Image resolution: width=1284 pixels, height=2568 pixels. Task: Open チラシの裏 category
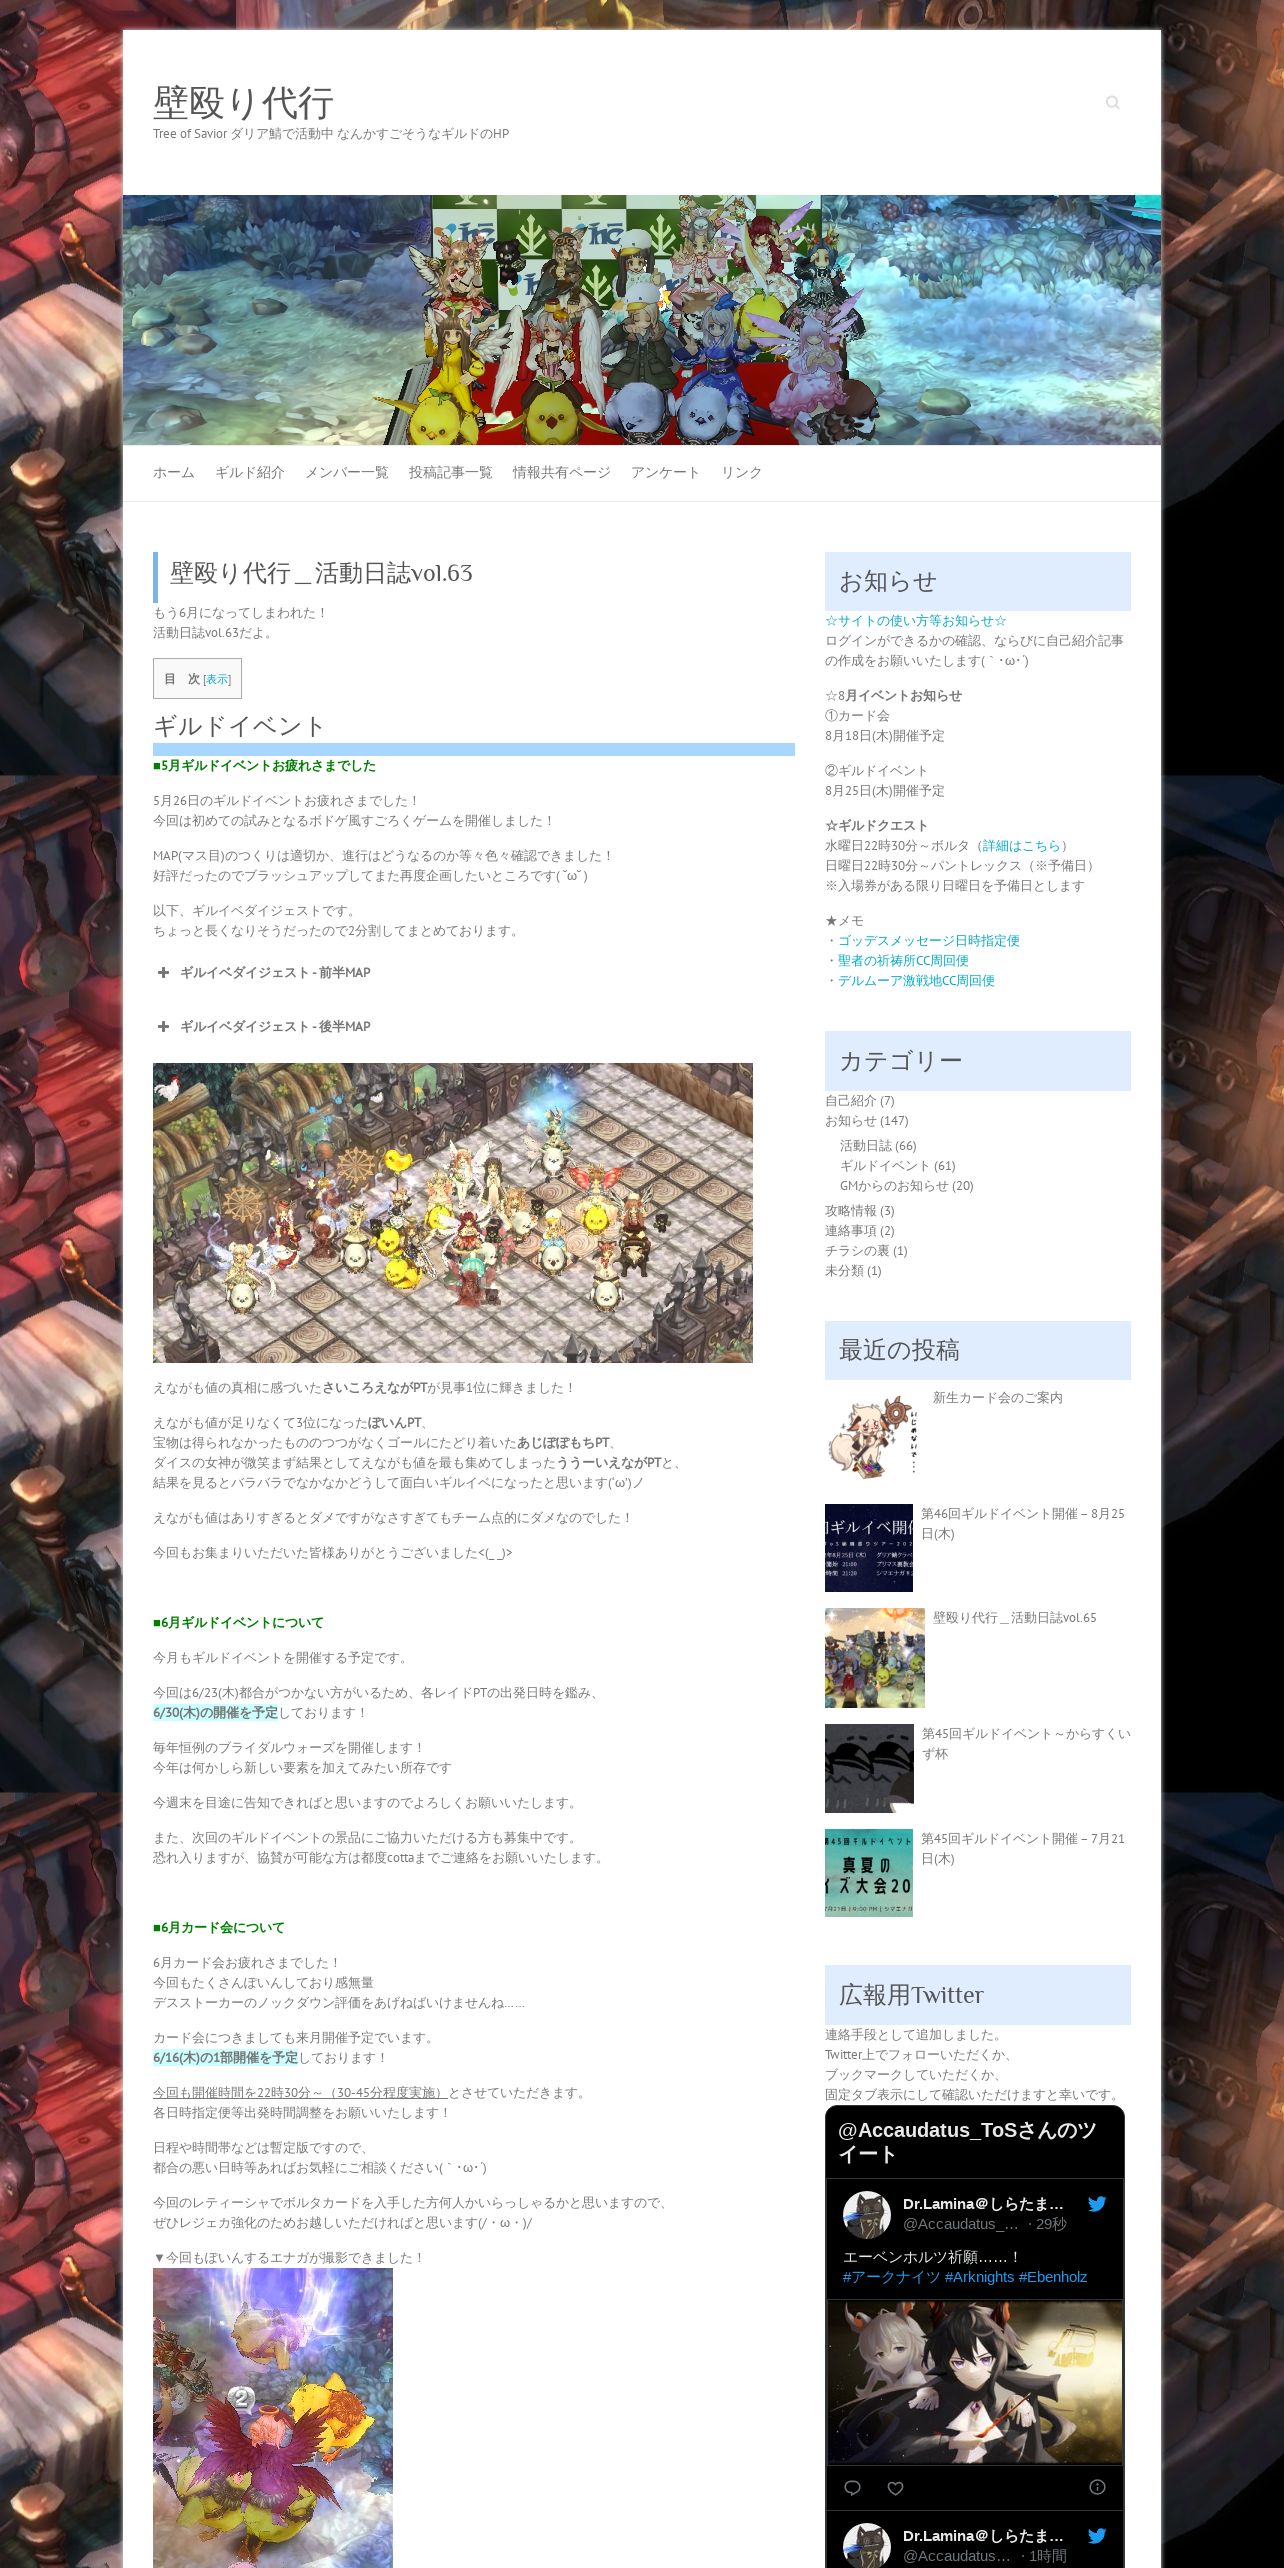pos(857,1251)
